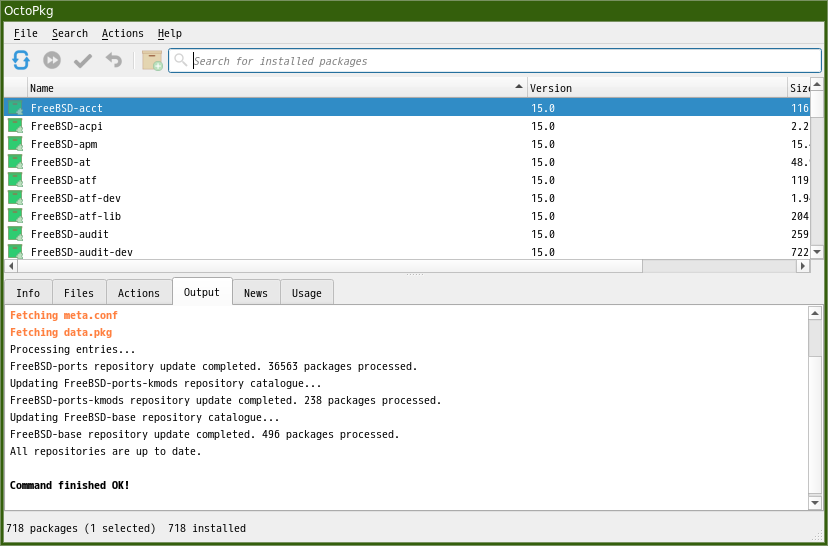Image resolution: width=828 pixels, height=546 pixels.
Task: Click the undo cancel actions icon
Action: coord(114,60)
